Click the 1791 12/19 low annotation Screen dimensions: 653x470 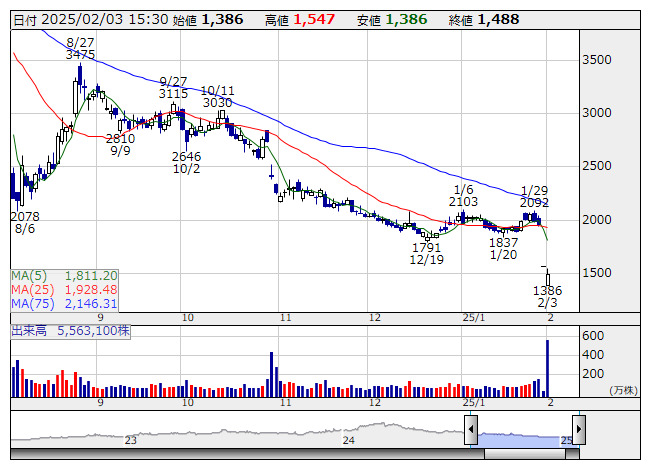[426, 254]
